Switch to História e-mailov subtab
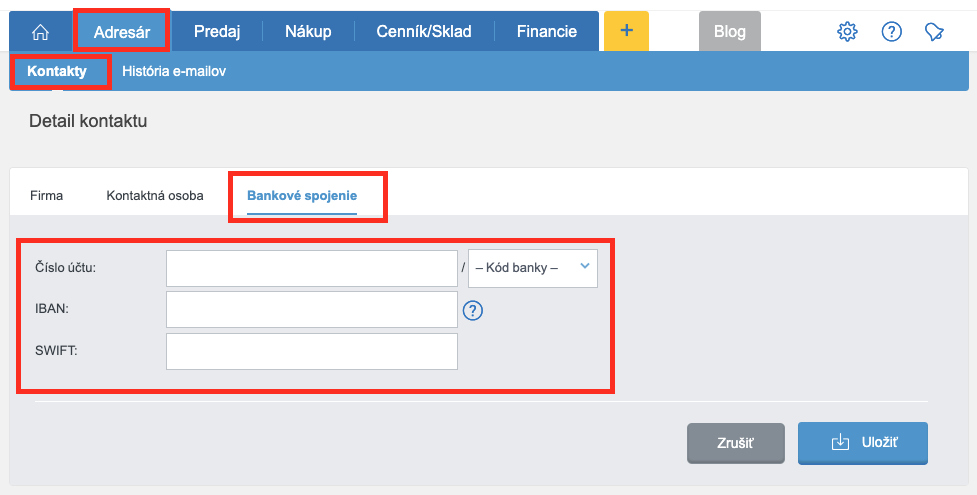Viewport: 977px width, 495px height. click(174, 72)
